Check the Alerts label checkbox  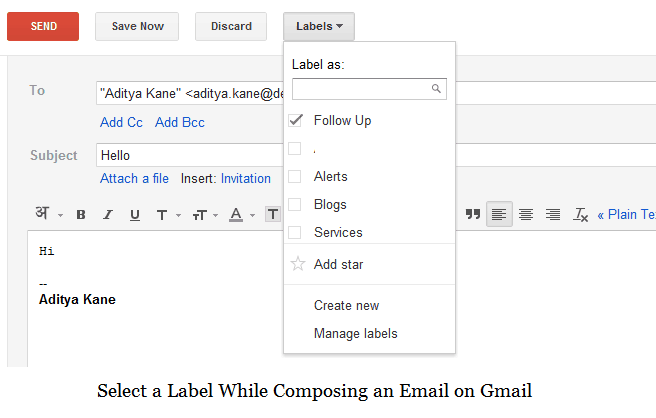pyautogui.click(x=295, y=177)
